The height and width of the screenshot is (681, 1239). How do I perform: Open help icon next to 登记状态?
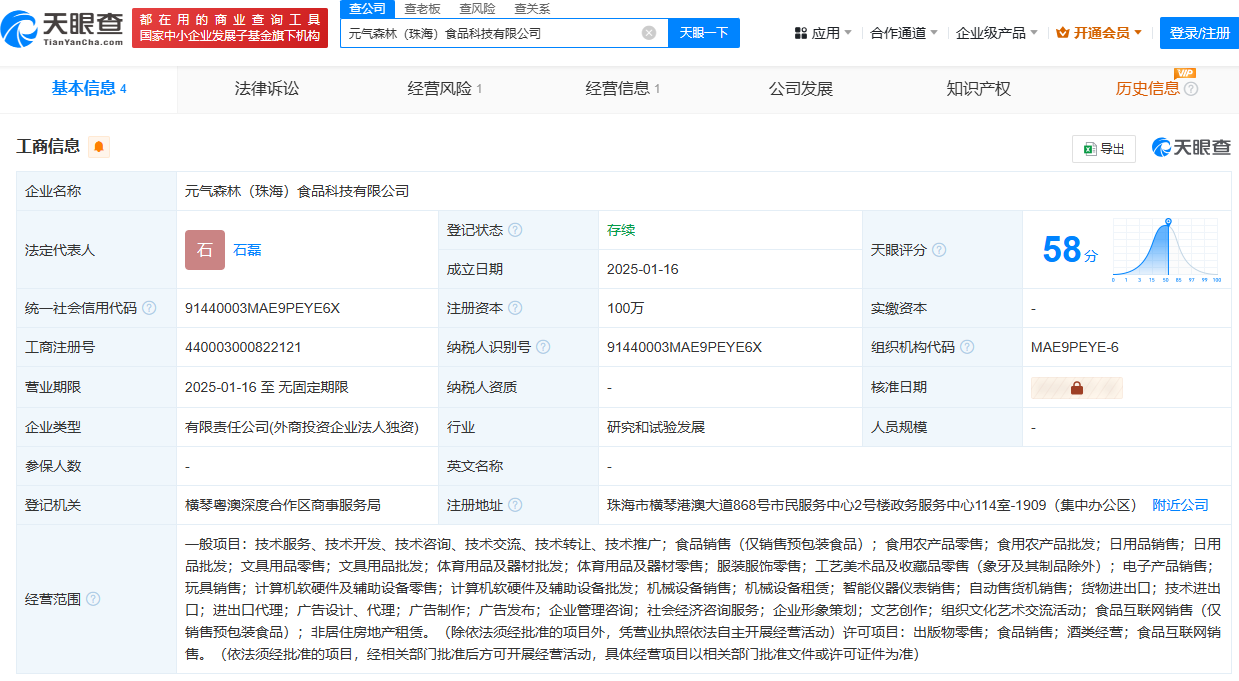tap(515, 230)
